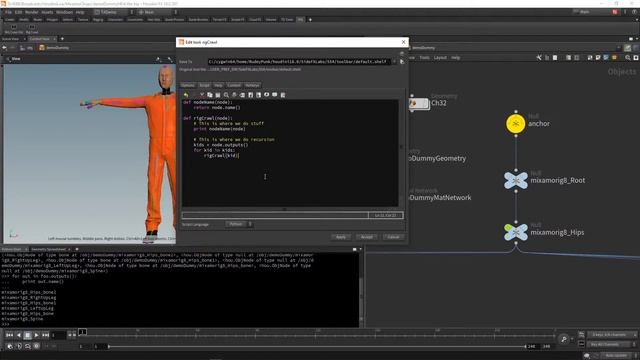
Task: Switch to the Geometry Spreadsheet tab
Action: click(x=48, y=249)
